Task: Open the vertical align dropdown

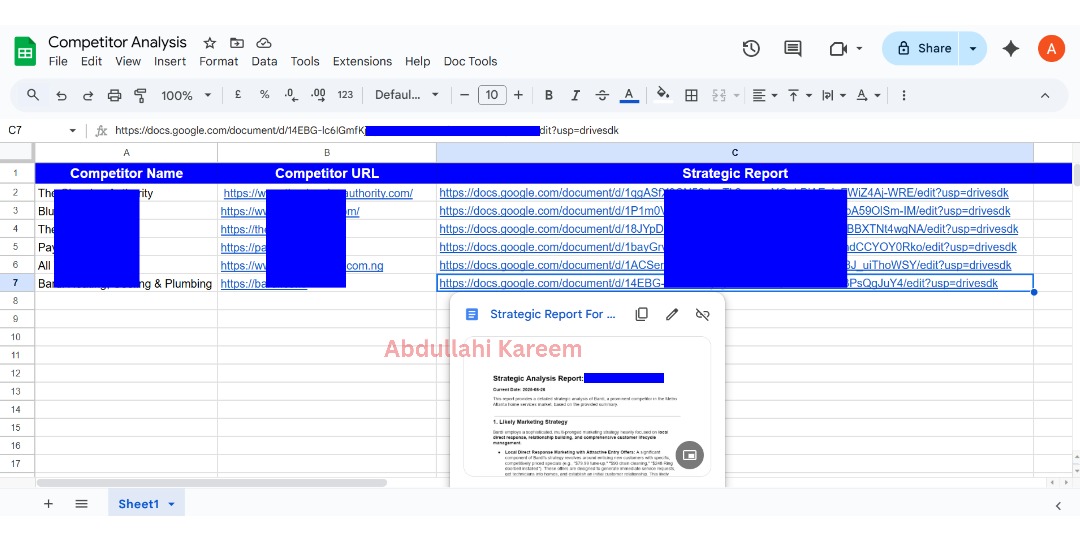Action: pyautogui.click(x=800, y=96)
